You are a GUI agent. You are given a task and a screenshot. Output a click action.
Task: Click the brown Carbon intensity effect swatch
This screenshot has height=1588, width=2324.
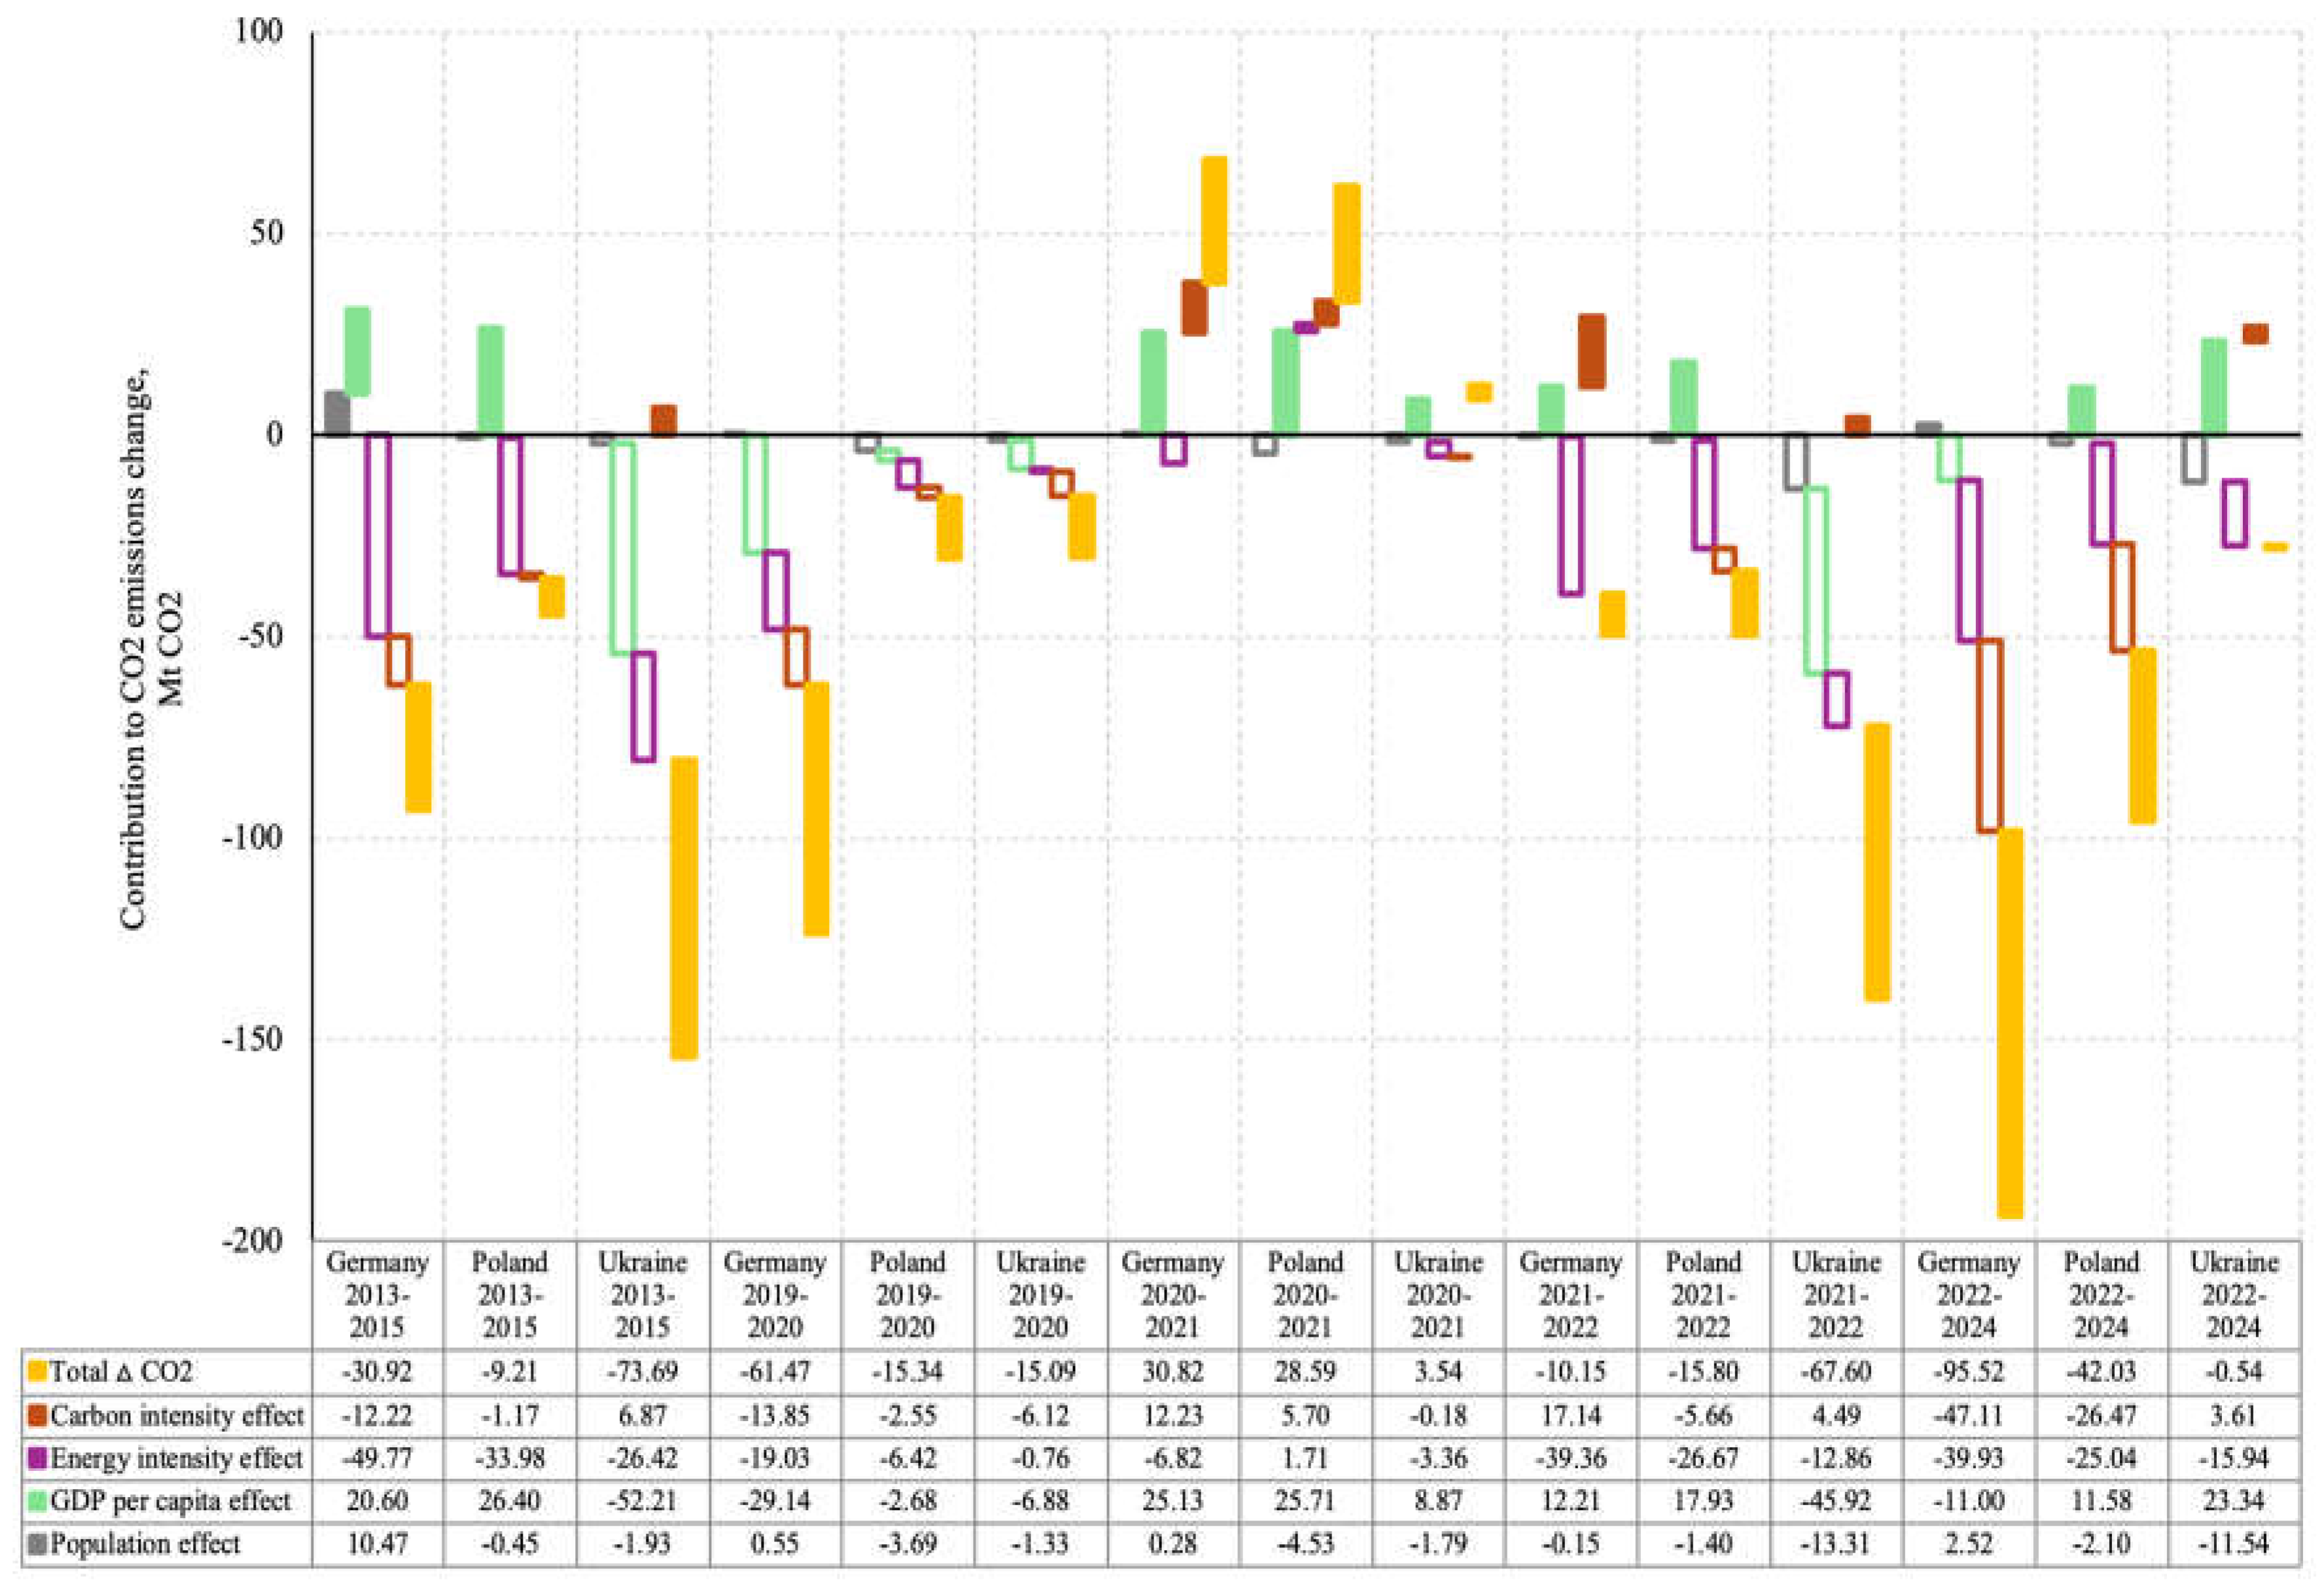click(x=38, y=1415)
